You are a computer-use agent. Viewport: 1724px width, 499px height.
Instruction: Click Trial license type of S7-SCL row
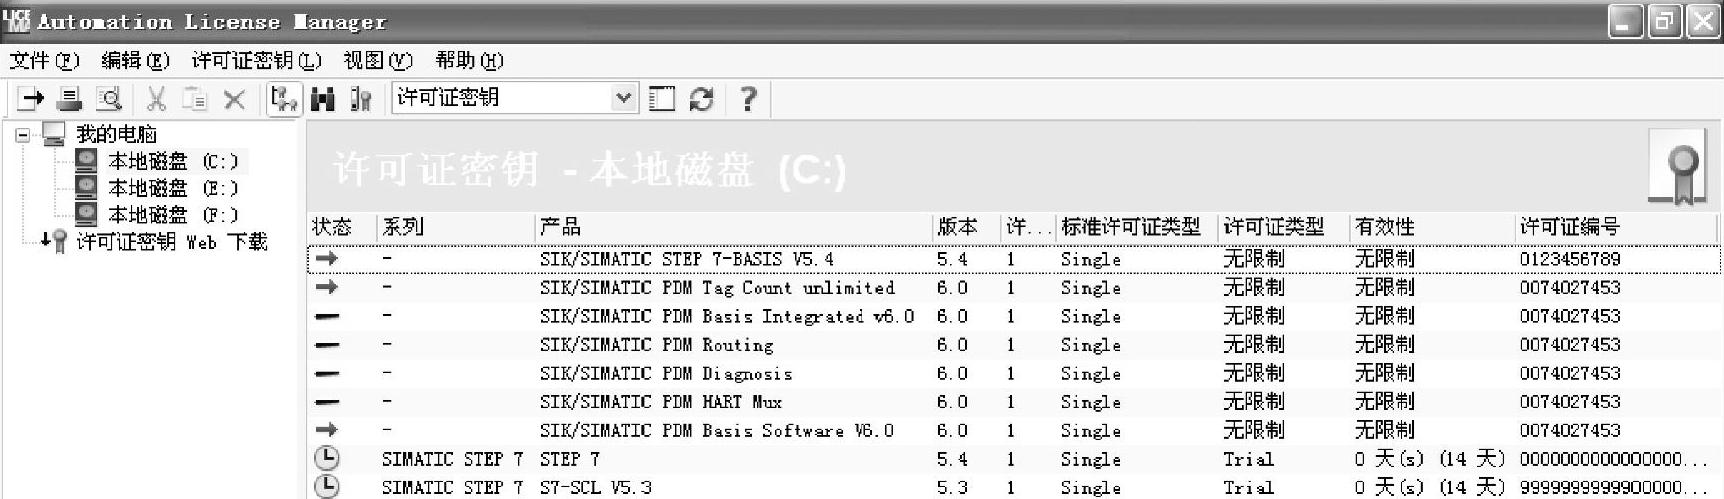(1248, 487)
